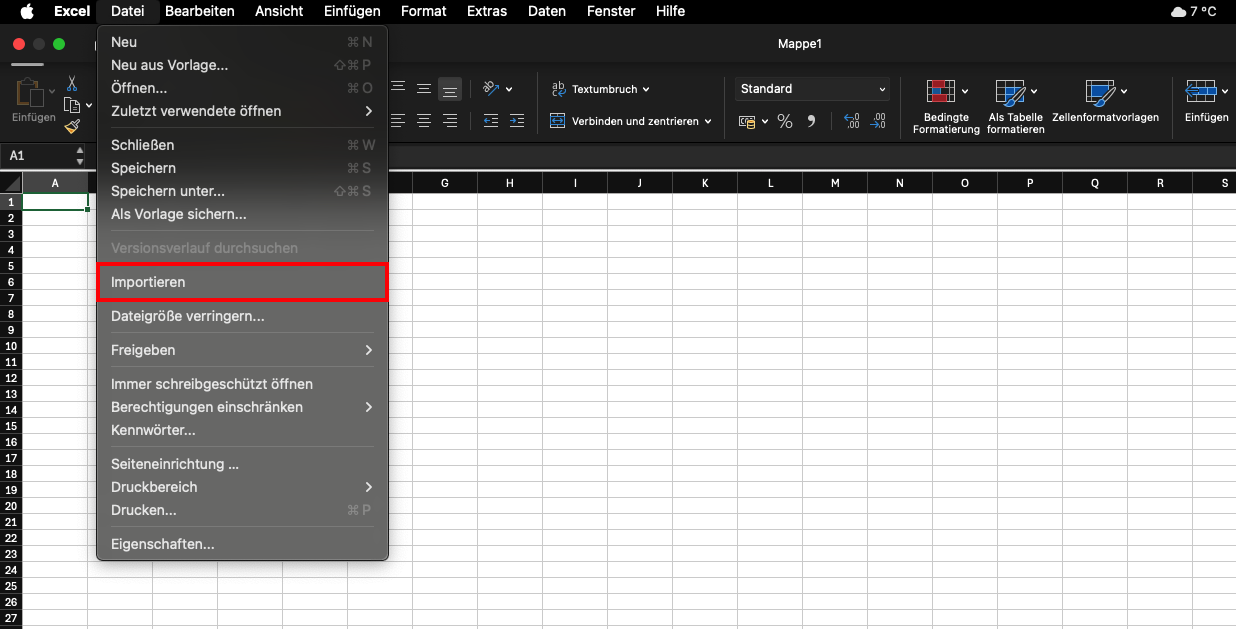
Task: Expand Verbinden und zentrieren dropdown arrow
Action: pos(708,122)
